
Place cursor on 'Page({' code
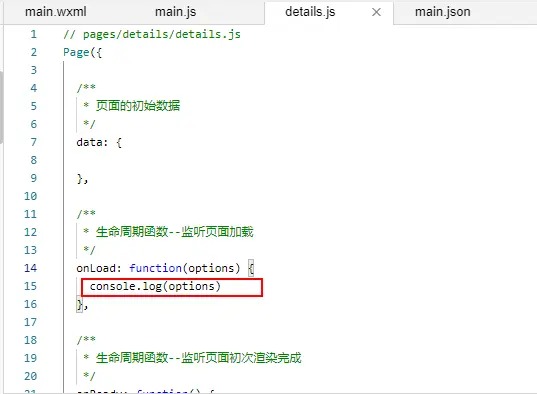click(83, 52)
